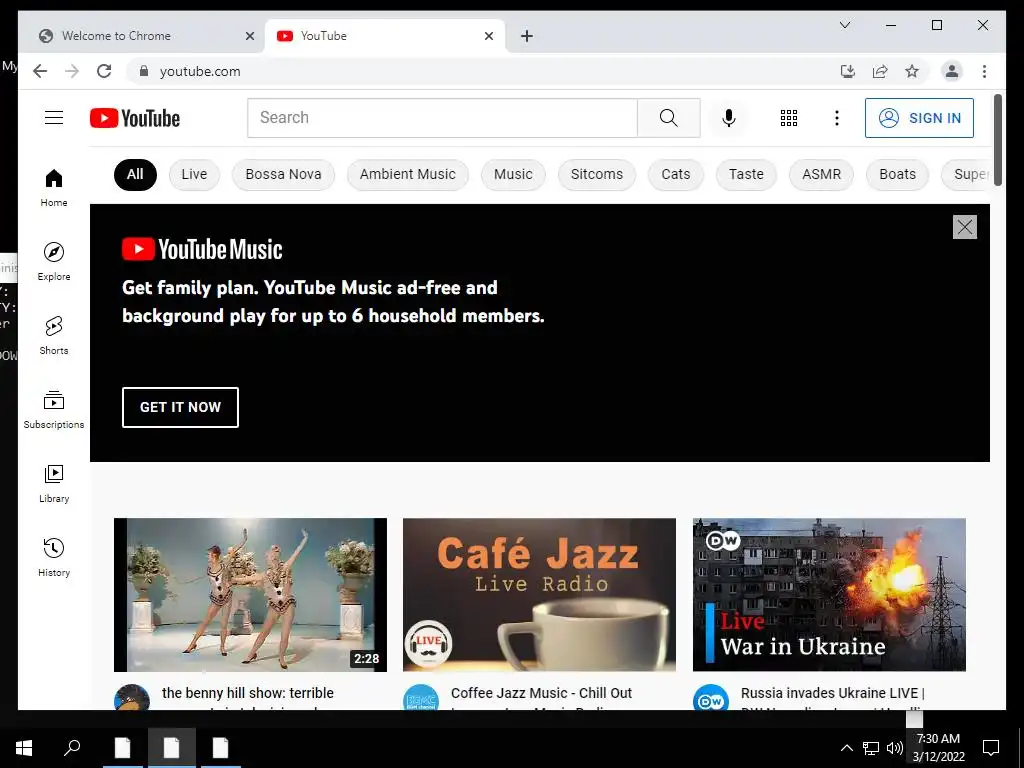1024x768 pixels.
Task: Open History in sidebar
Action: [x=54, y=557]
